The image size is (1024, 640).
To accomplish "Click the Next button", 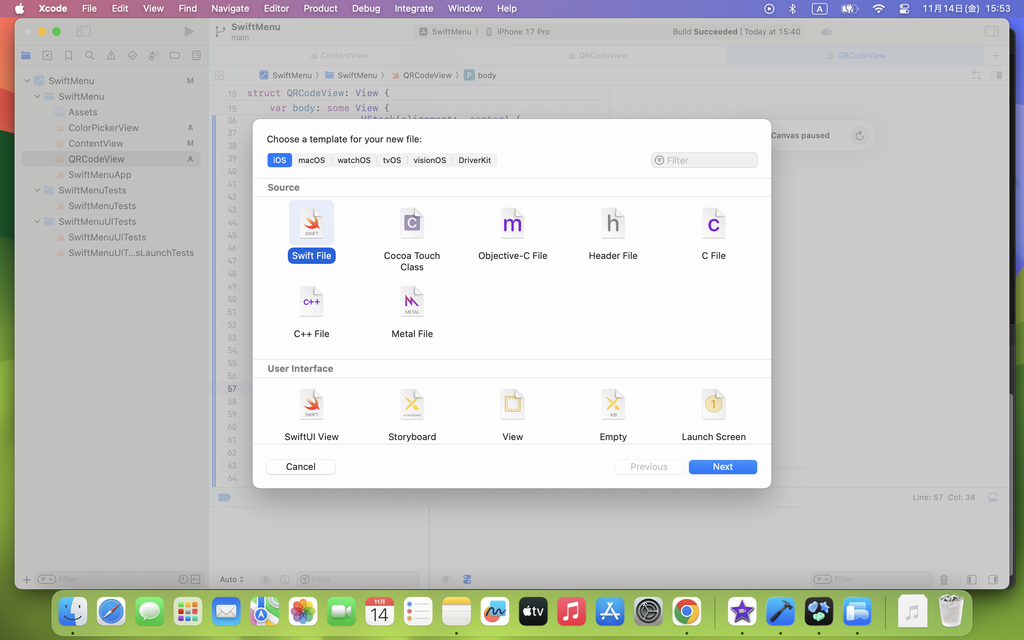I will [x=722, y=467].
